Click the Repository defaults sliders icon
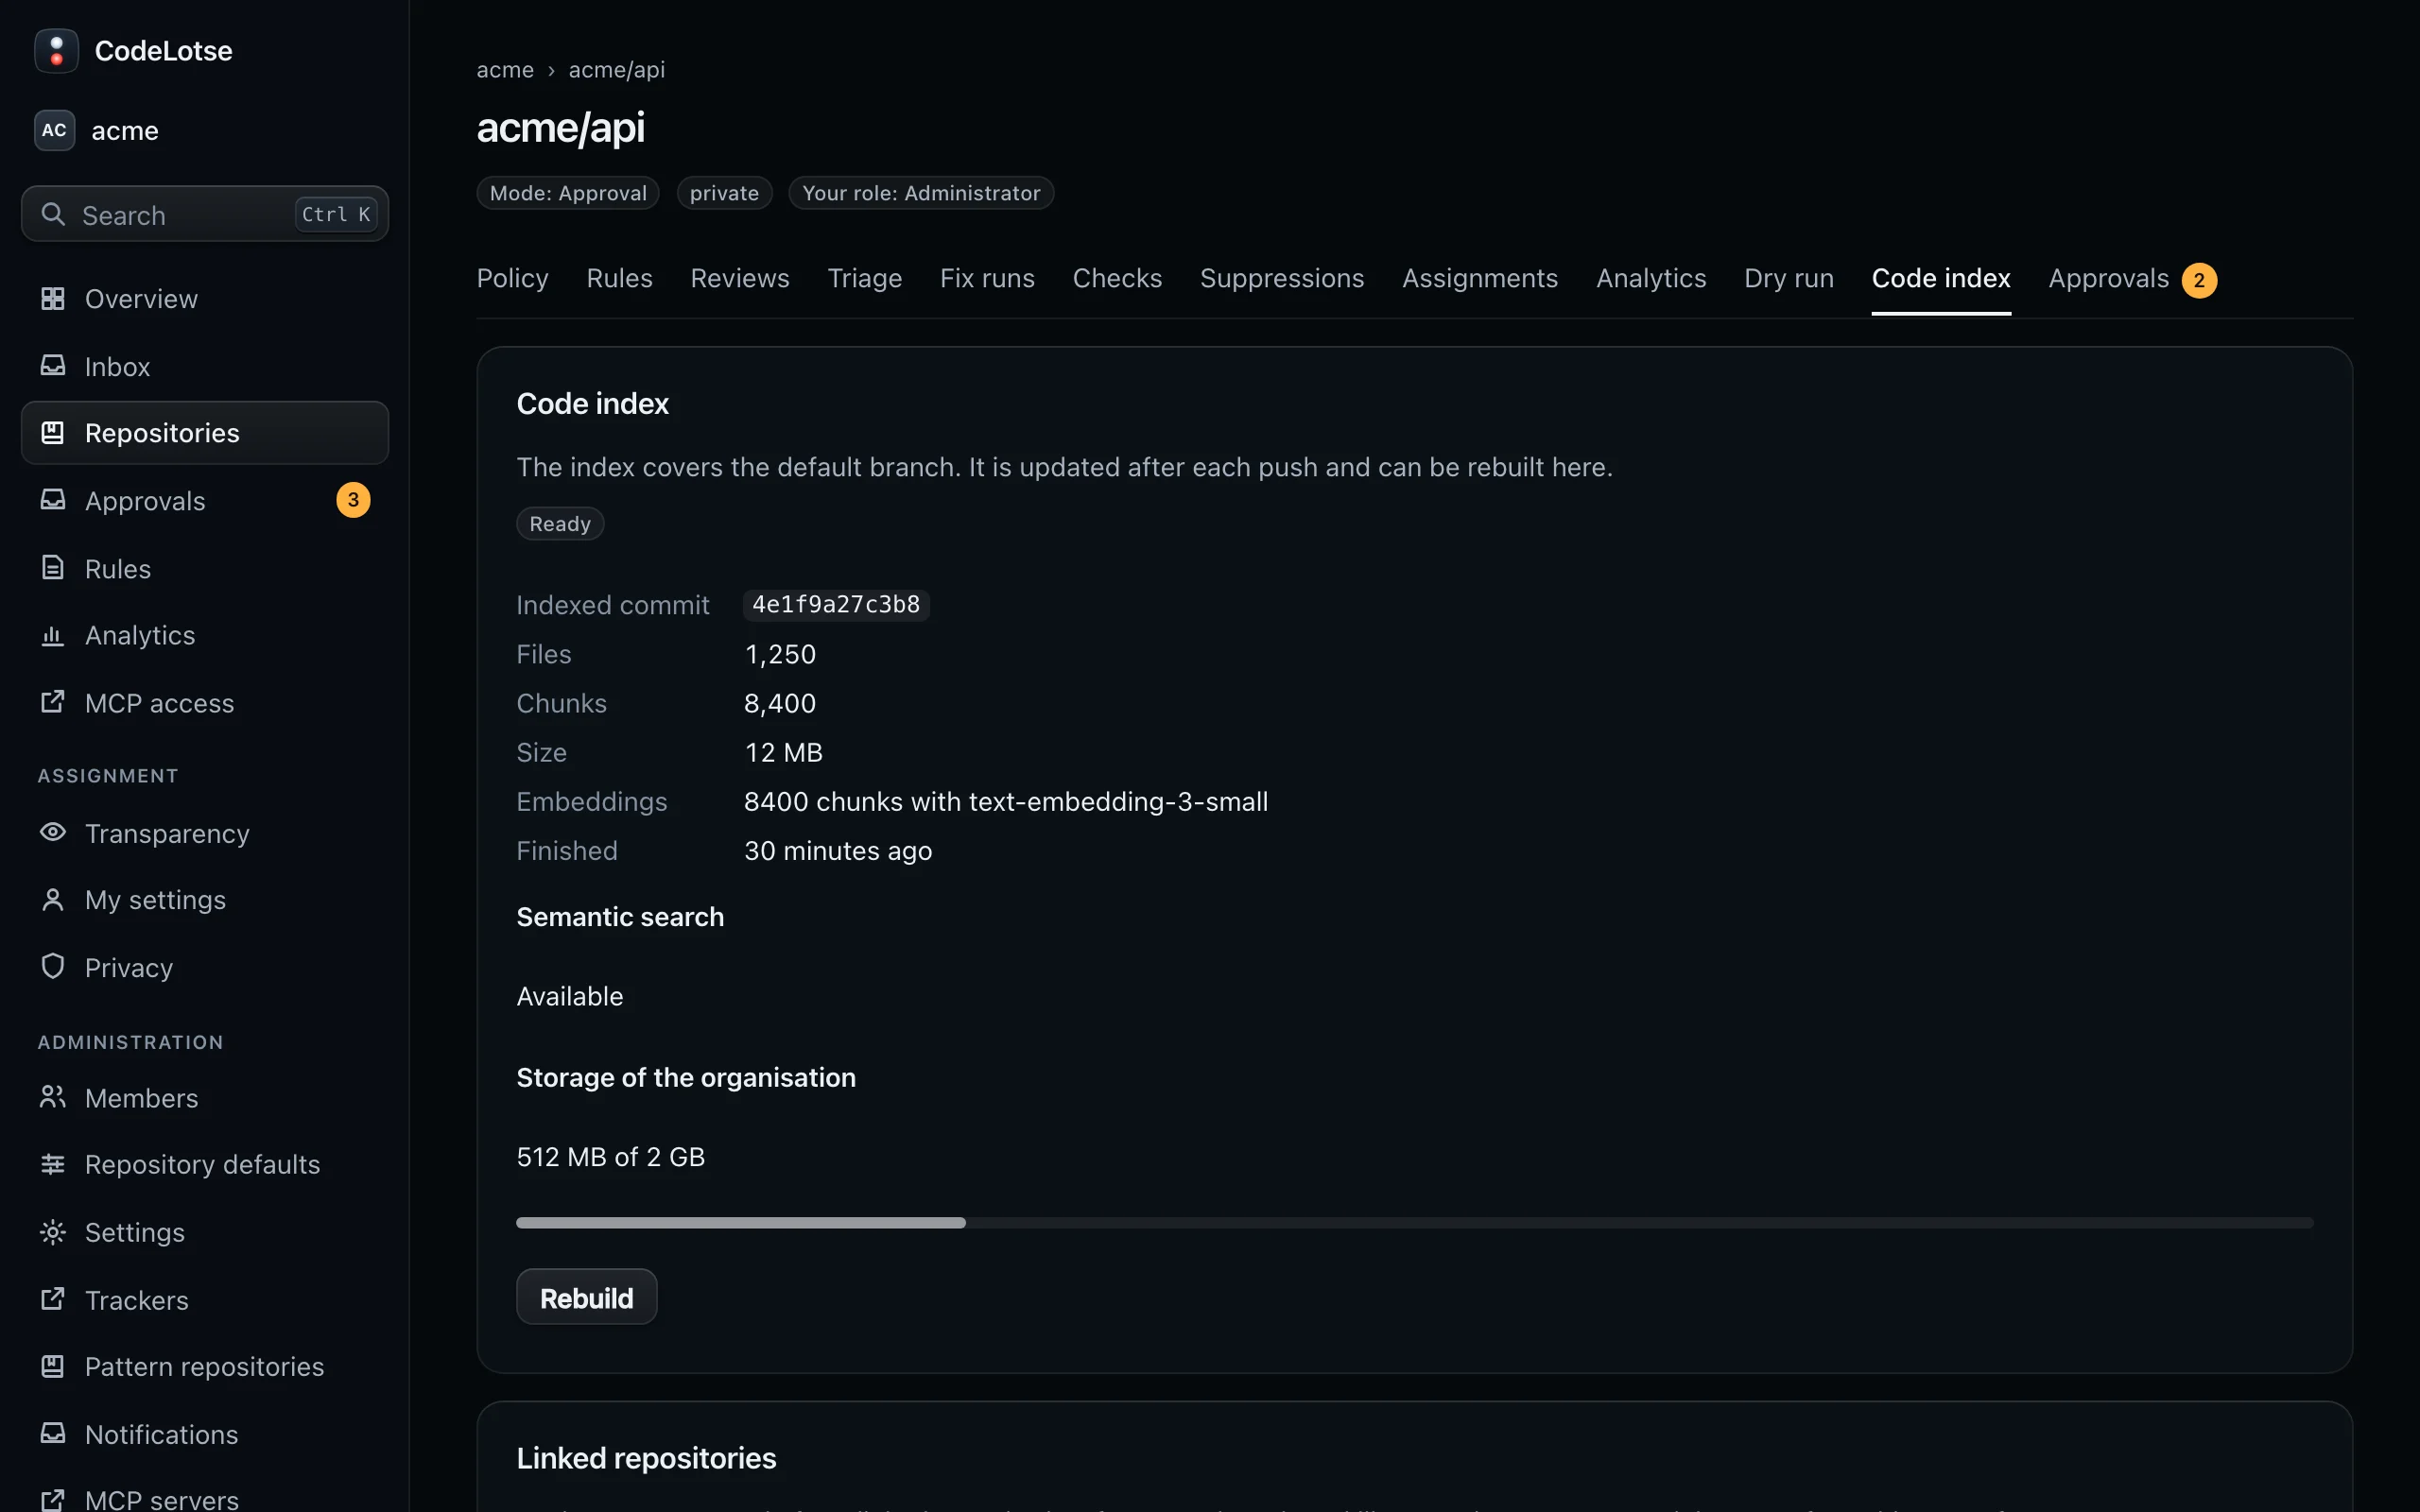 pos(53,1164)
